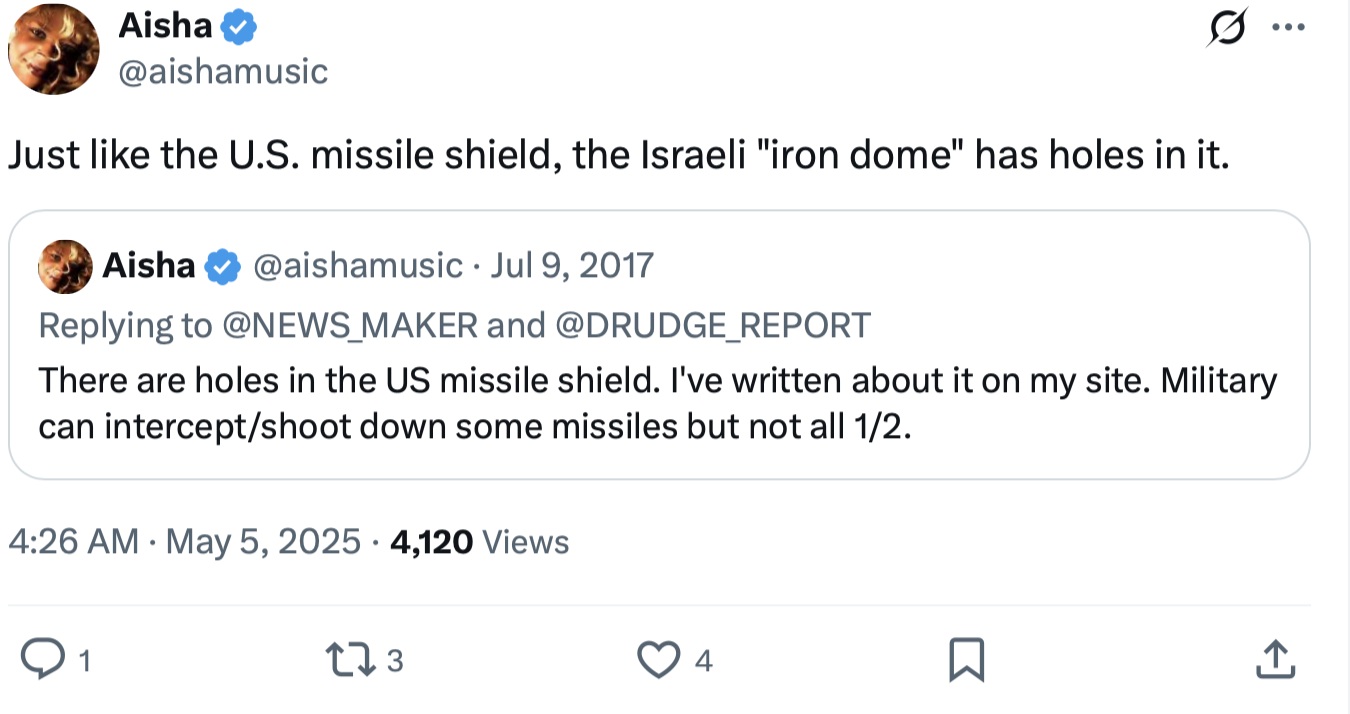Click the verified badge in quoted tweet

[x=222, y=266]
